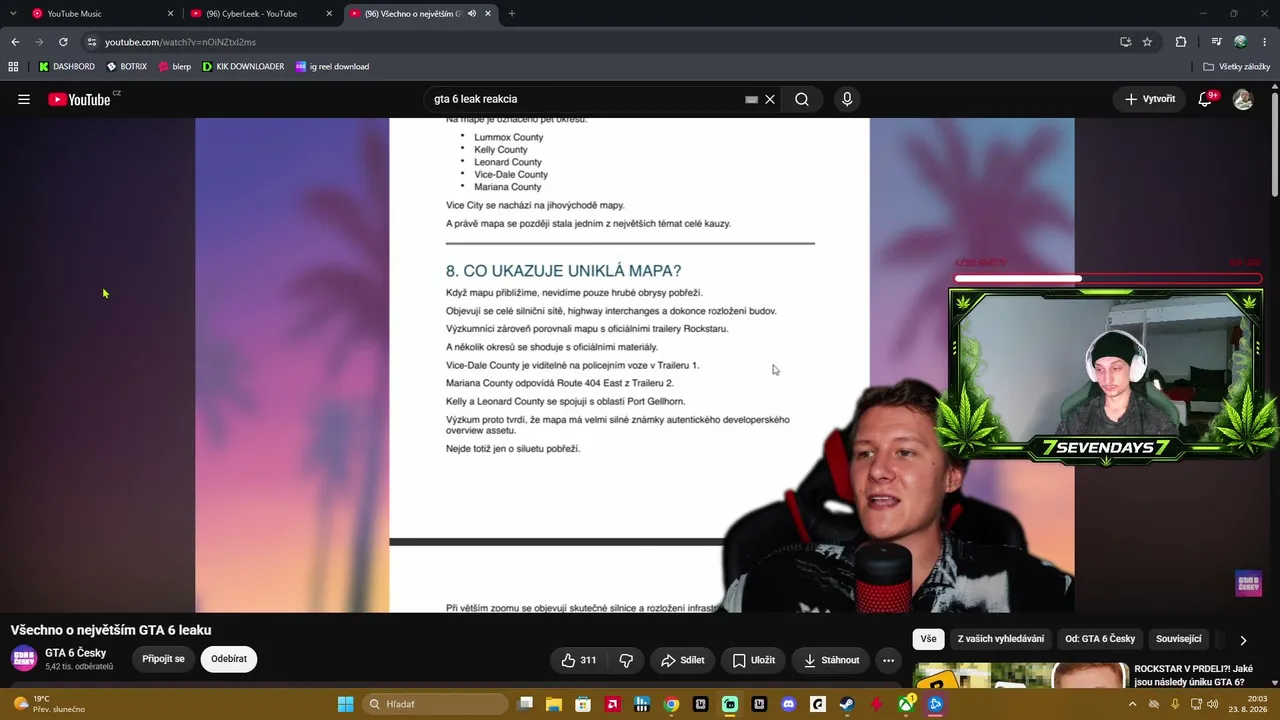This screenshot has width=1280, height=720.
Task: Open the YouTube account avatar menu
Action: 1243,99
